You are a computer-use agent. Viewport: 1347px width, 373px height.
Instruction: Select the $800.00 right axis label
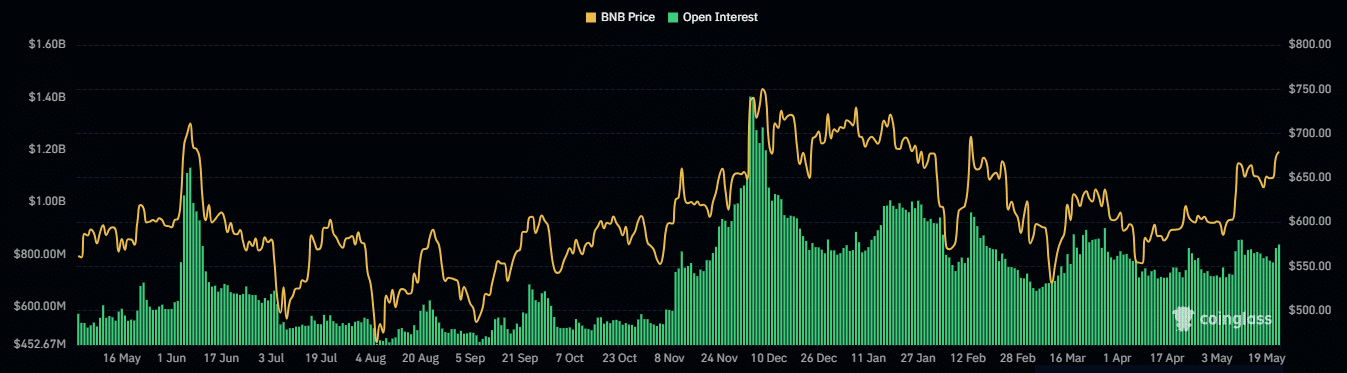pos(1310,45)
